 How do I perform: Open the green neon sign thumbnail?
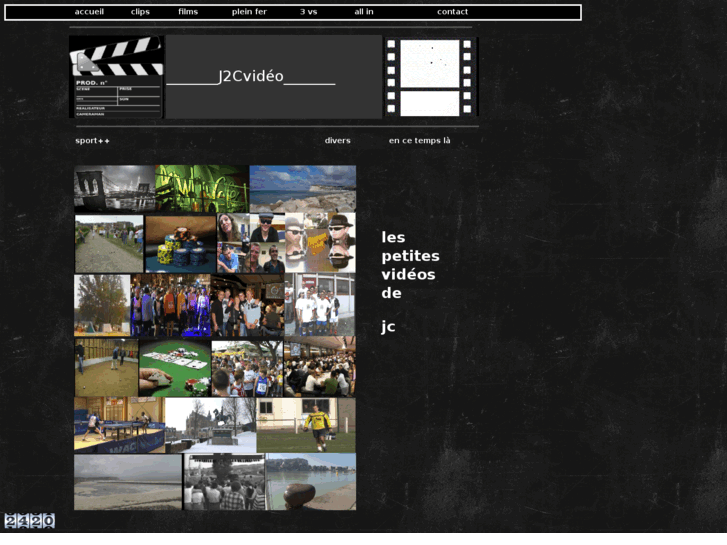pos(202,189)
